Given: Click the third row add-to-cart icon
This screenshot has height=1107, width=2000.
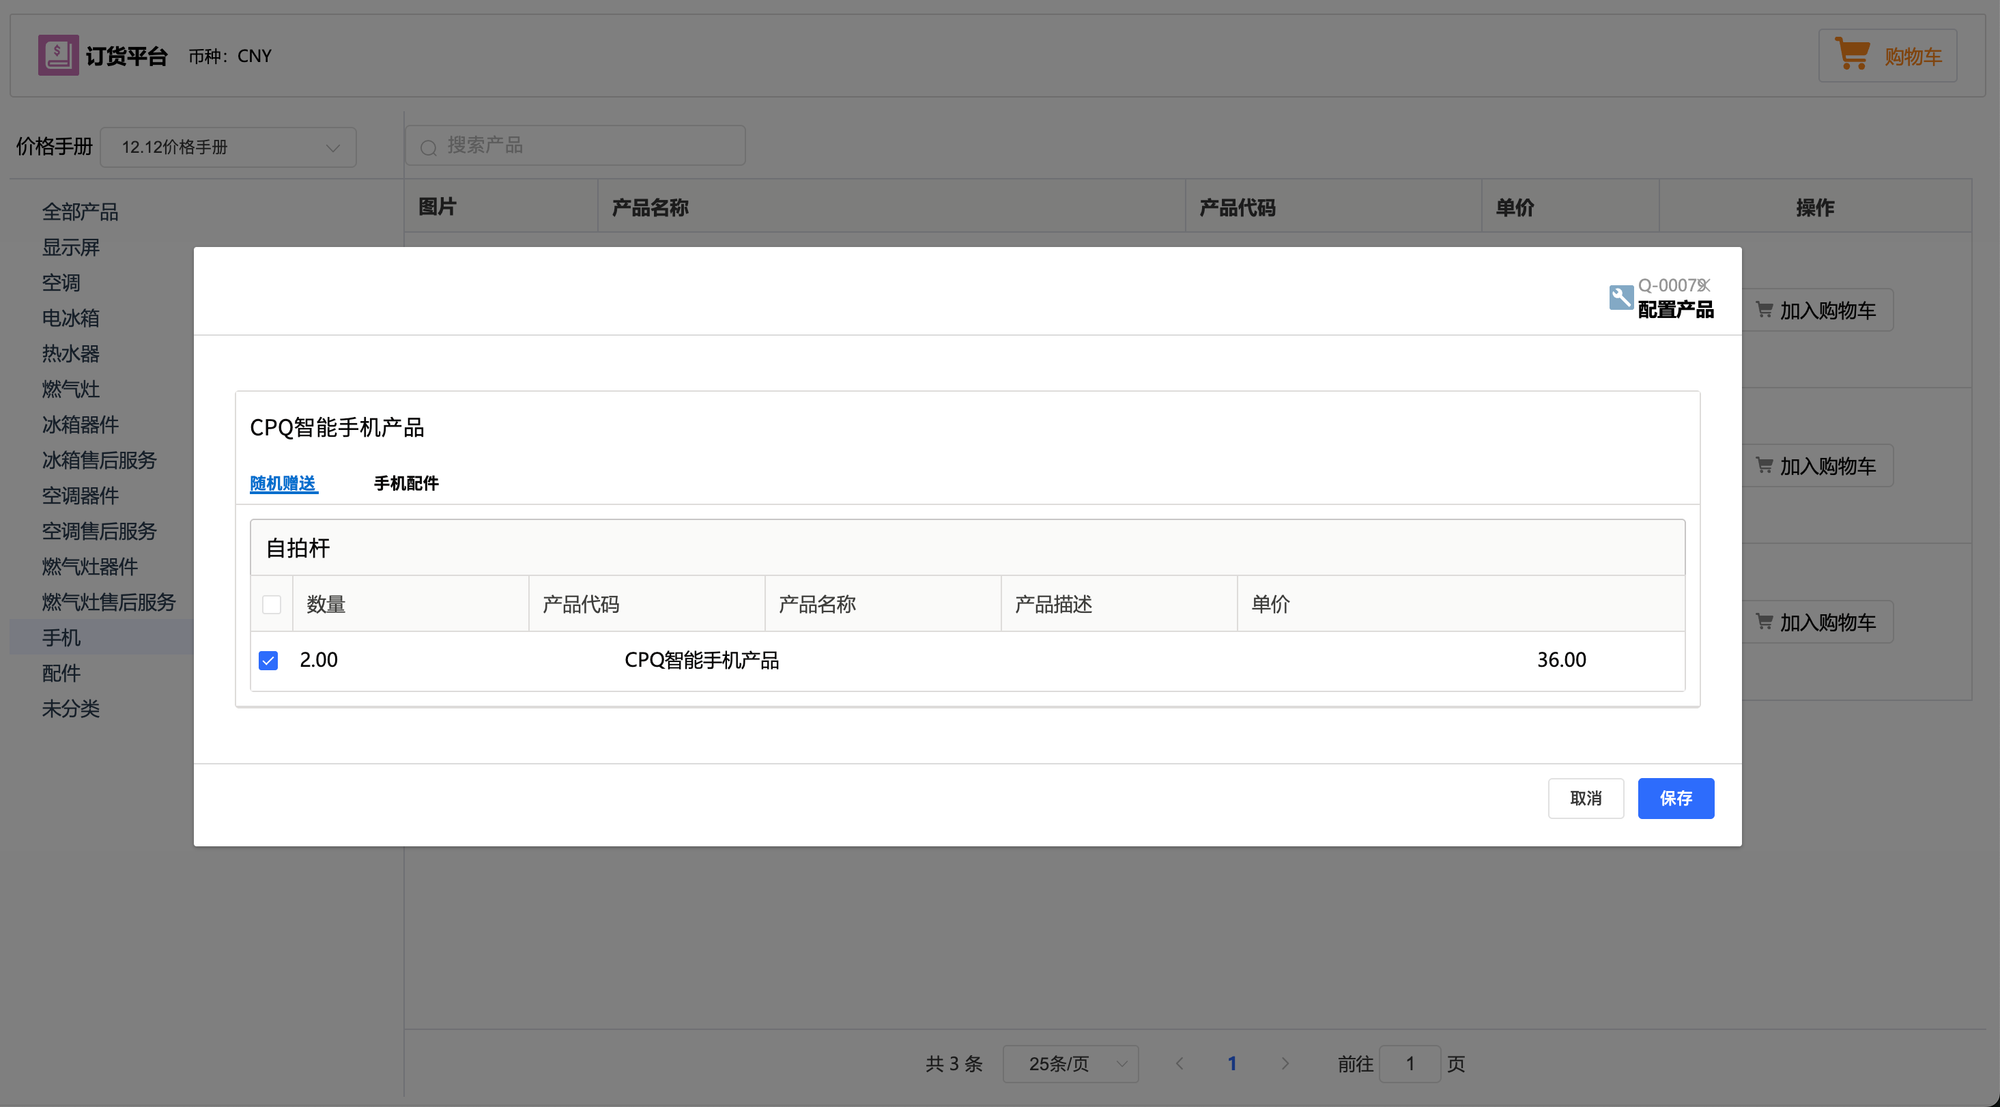Looking at the screenshot, I should 1764,622.
